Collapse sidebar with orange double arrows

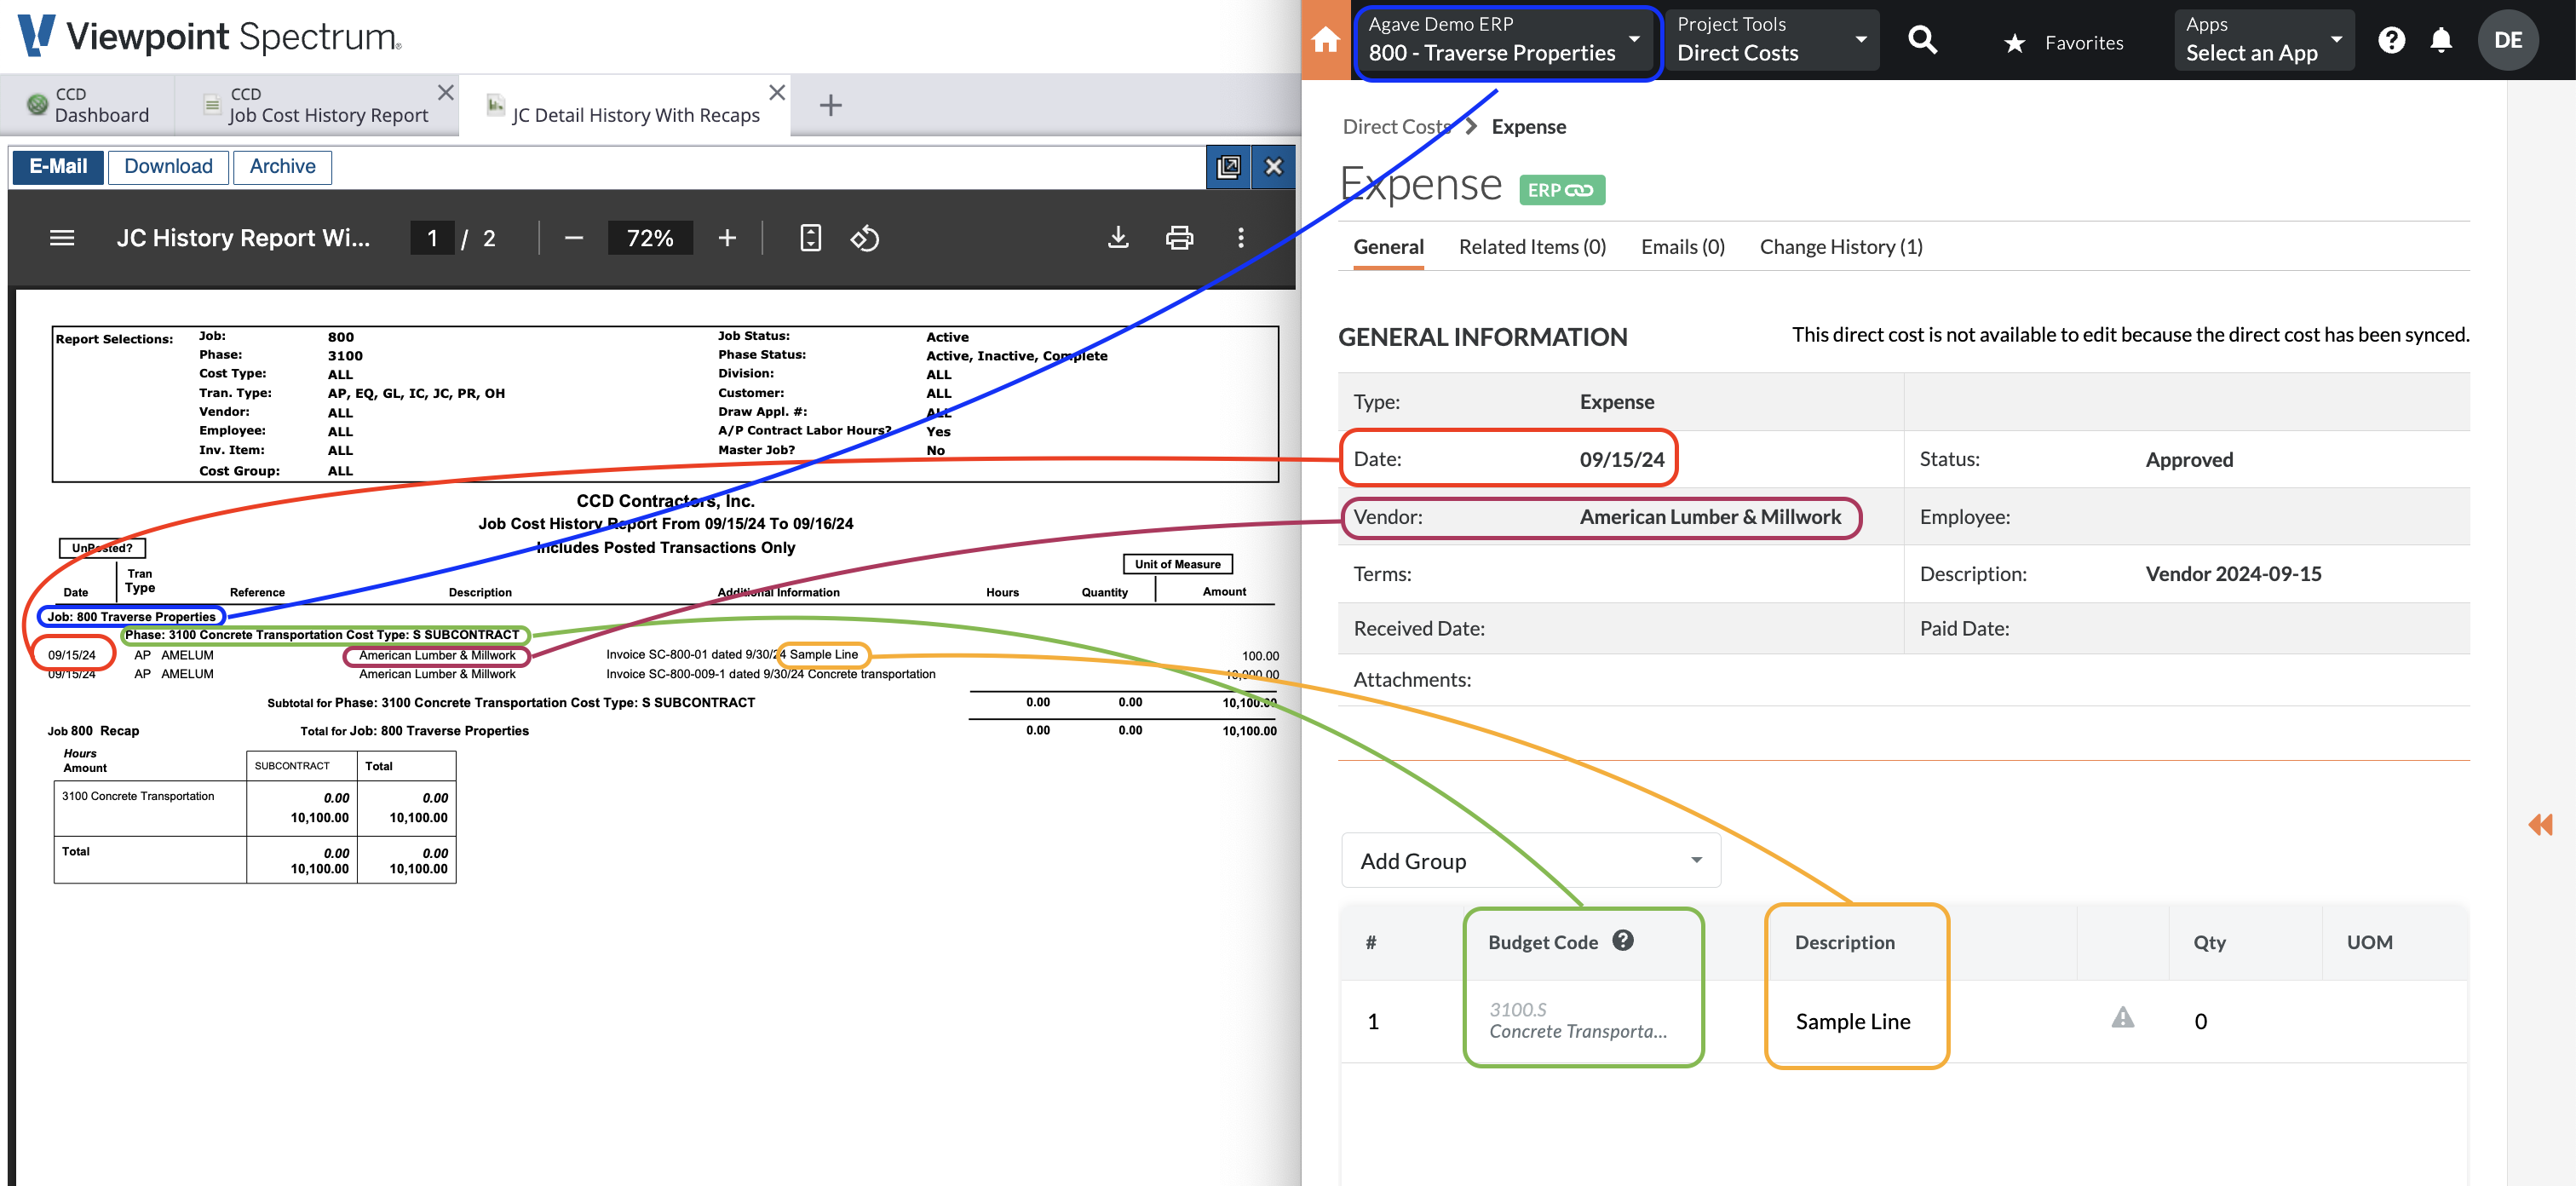pos(2540,824)
